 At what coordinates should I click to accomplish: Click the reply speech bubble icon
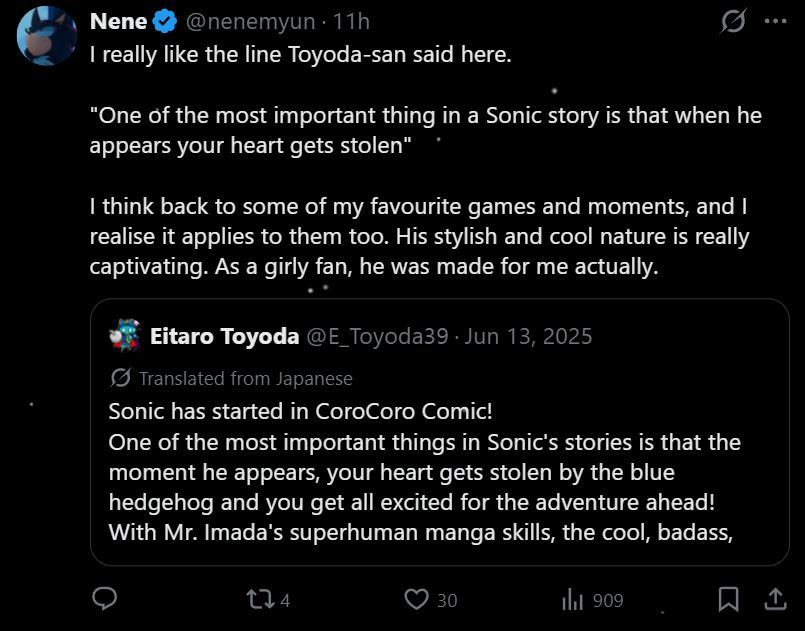pyautogui.click(x=105, y=599)
